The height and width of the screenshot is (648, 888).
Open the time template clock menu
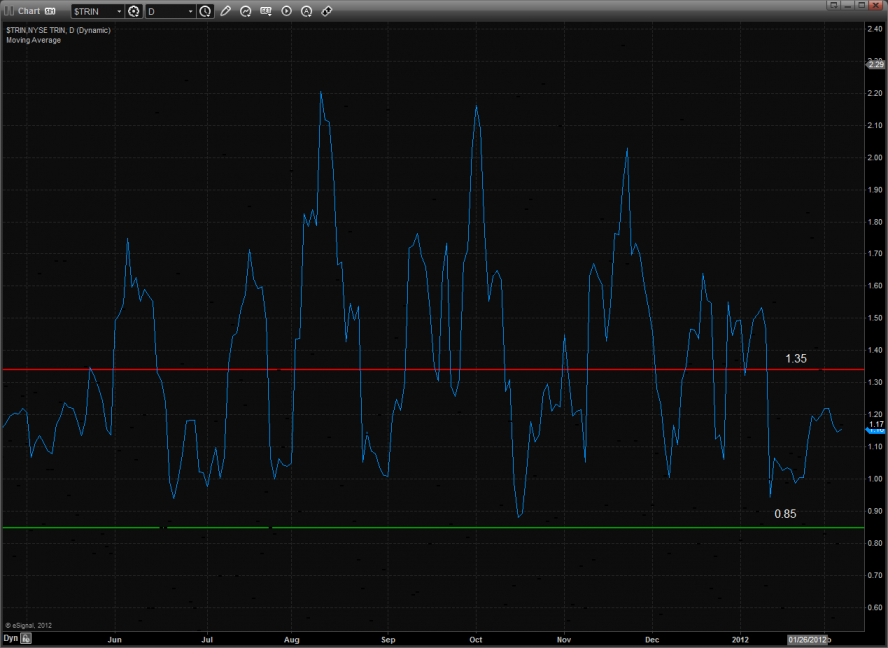coord(206,11)
